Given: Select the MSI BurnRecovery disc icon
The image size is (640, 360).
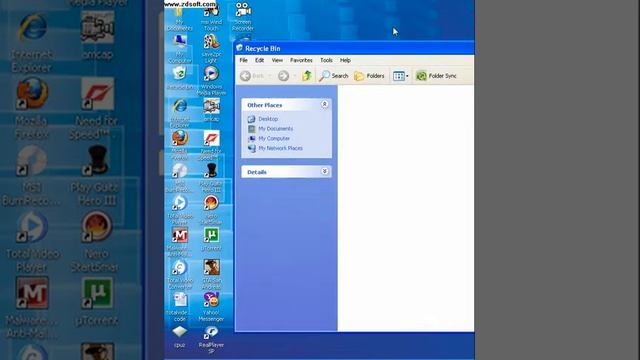Looking at the screenshot, I should (180, 178).
